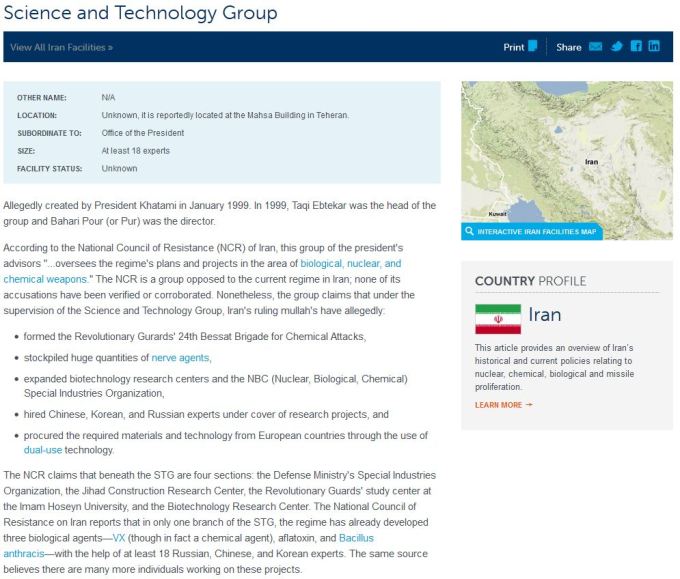Click the Iran map thumbnail
This screenshot has width=680, height=579.
[566, 150]
